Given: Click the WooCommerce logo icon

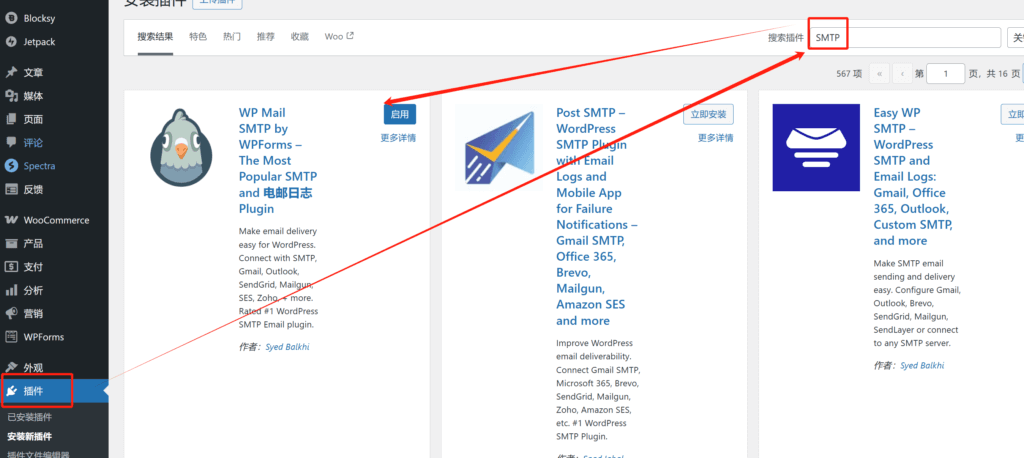Looking at the screenshot, I should pos(11,220).
